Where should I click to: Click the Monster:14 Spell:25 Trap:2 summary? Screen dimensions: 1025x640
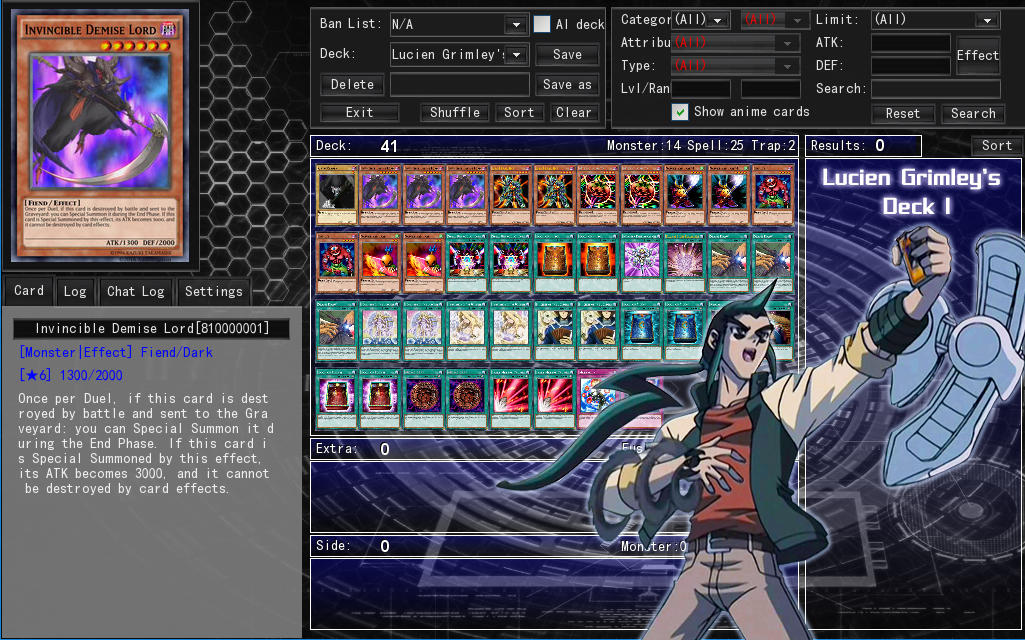701,146
